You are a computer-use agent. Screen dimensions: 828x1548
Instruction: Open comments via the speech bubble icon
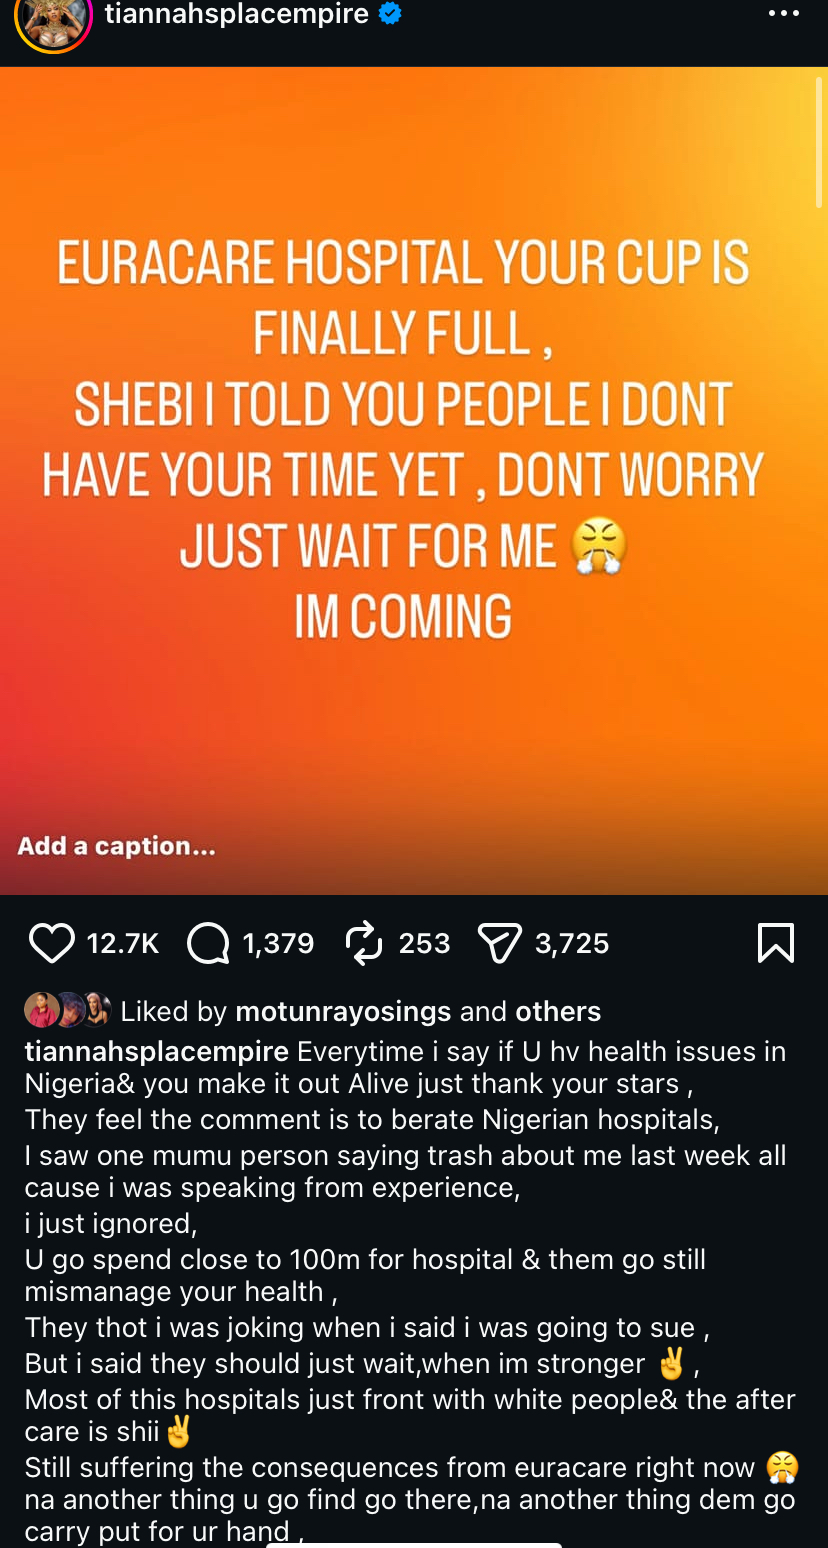tap(208, 943)
